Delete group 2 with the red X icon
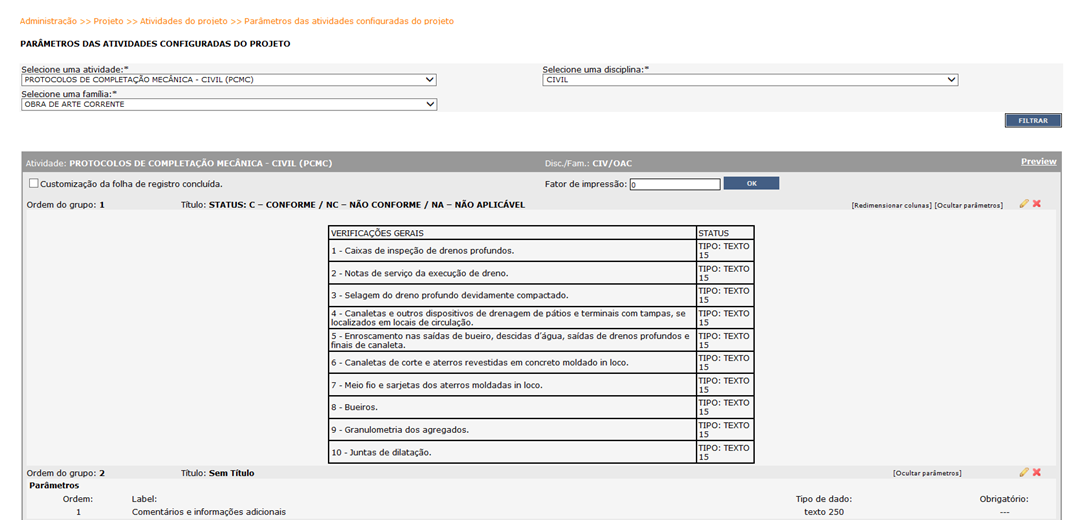 [x=1037, y=472]
